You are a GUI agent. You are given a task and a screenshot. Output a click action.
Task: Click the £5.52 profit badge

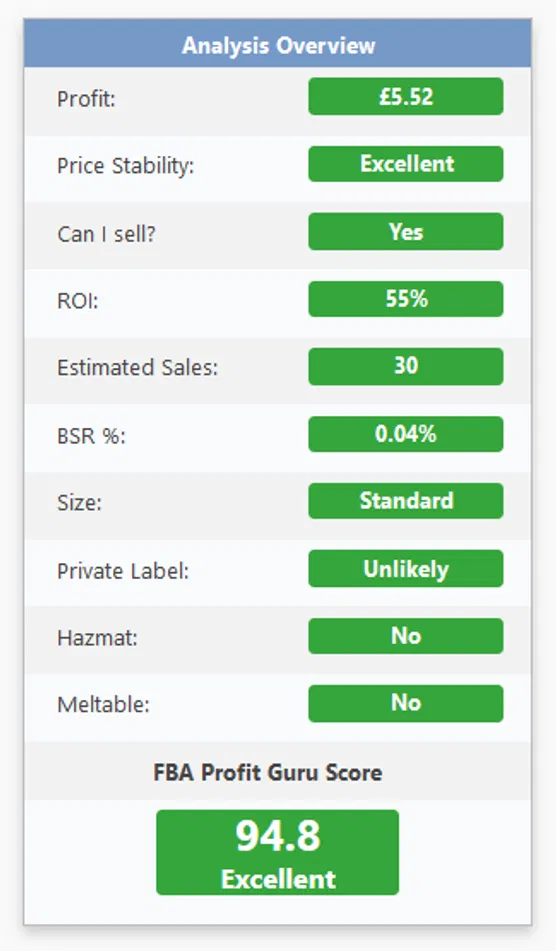coord(406,96)
